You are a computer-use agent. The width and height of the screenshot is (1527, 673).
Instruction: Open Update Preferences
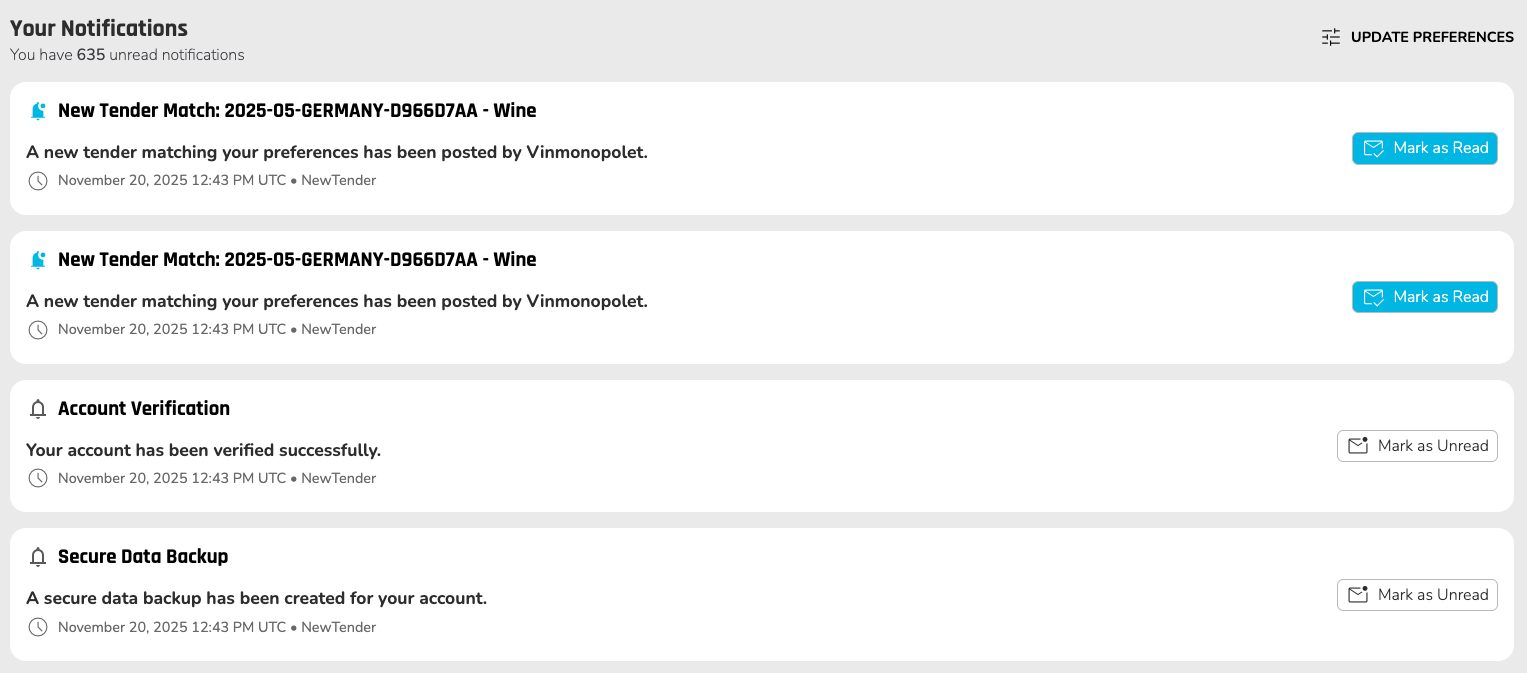[1431, 37]
